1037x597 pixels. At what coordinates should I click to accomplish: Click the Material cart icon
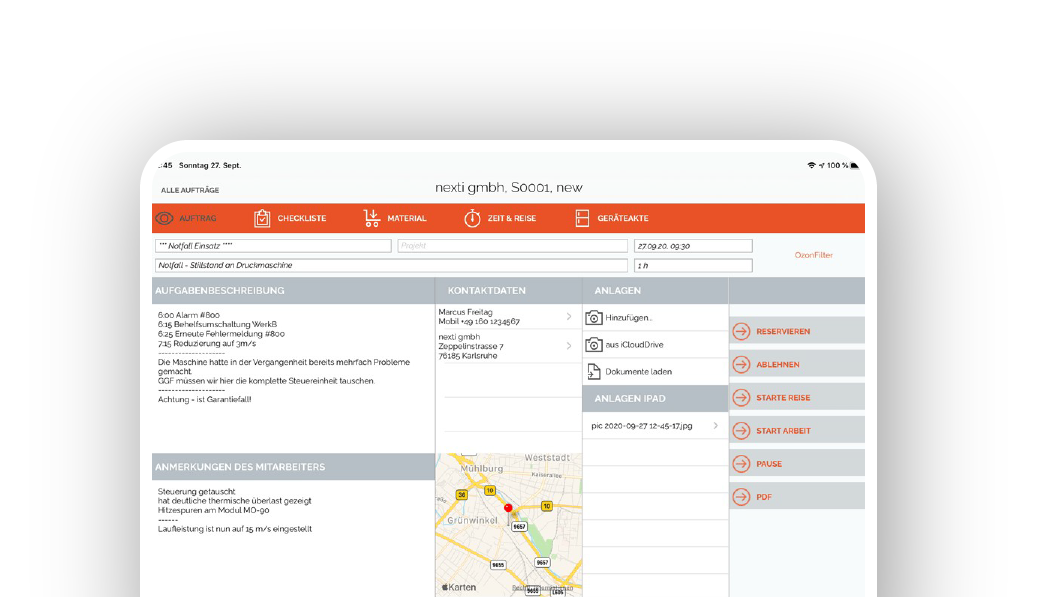372,218
